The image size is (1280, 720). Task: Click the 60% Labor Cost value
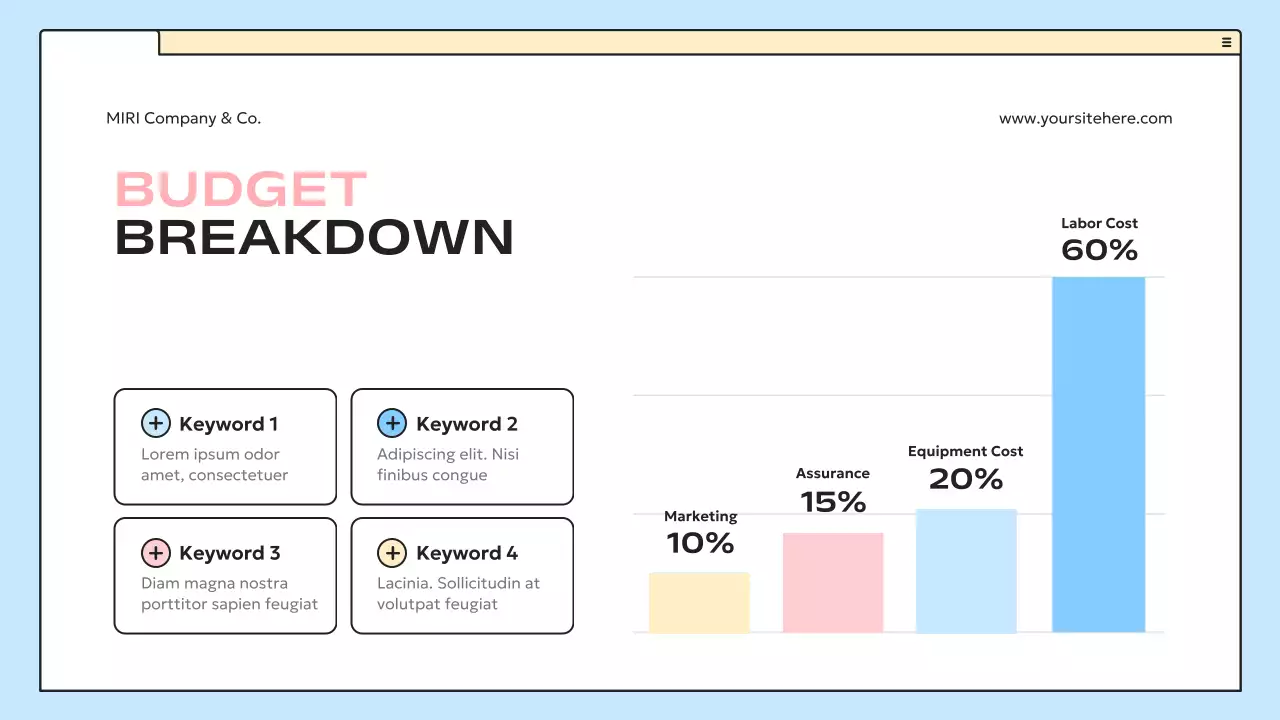tap(1099, 250)
